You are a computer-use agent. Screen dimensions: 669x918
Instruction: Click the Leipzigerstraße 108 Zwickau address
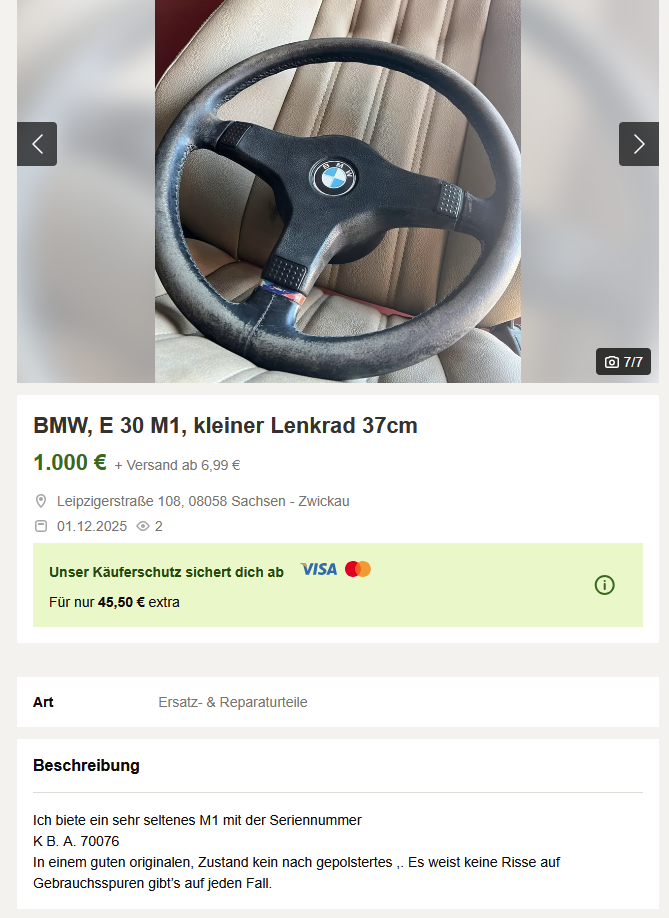(x=203, y=501)
